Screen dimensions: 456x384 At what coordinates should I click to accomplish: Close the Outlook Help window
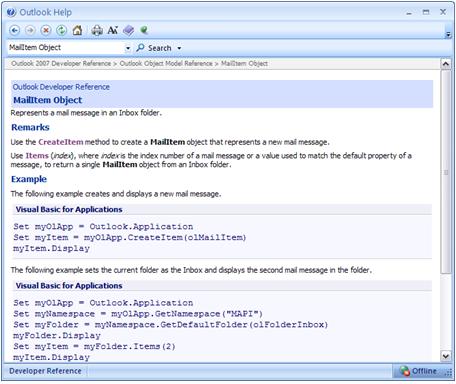click(x=443, y=12)
